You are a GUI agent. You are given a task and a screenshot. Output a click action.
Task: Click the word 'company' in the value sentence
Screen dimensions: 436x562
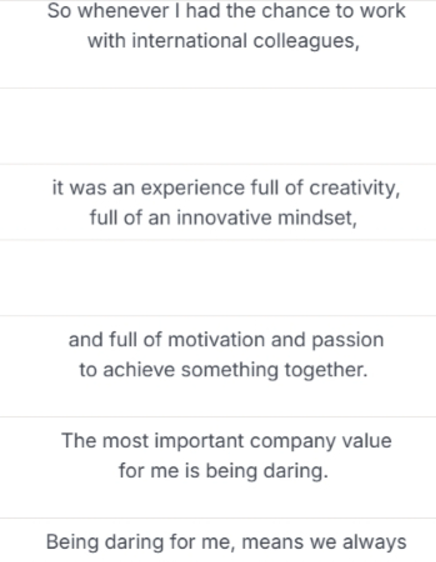293,440
